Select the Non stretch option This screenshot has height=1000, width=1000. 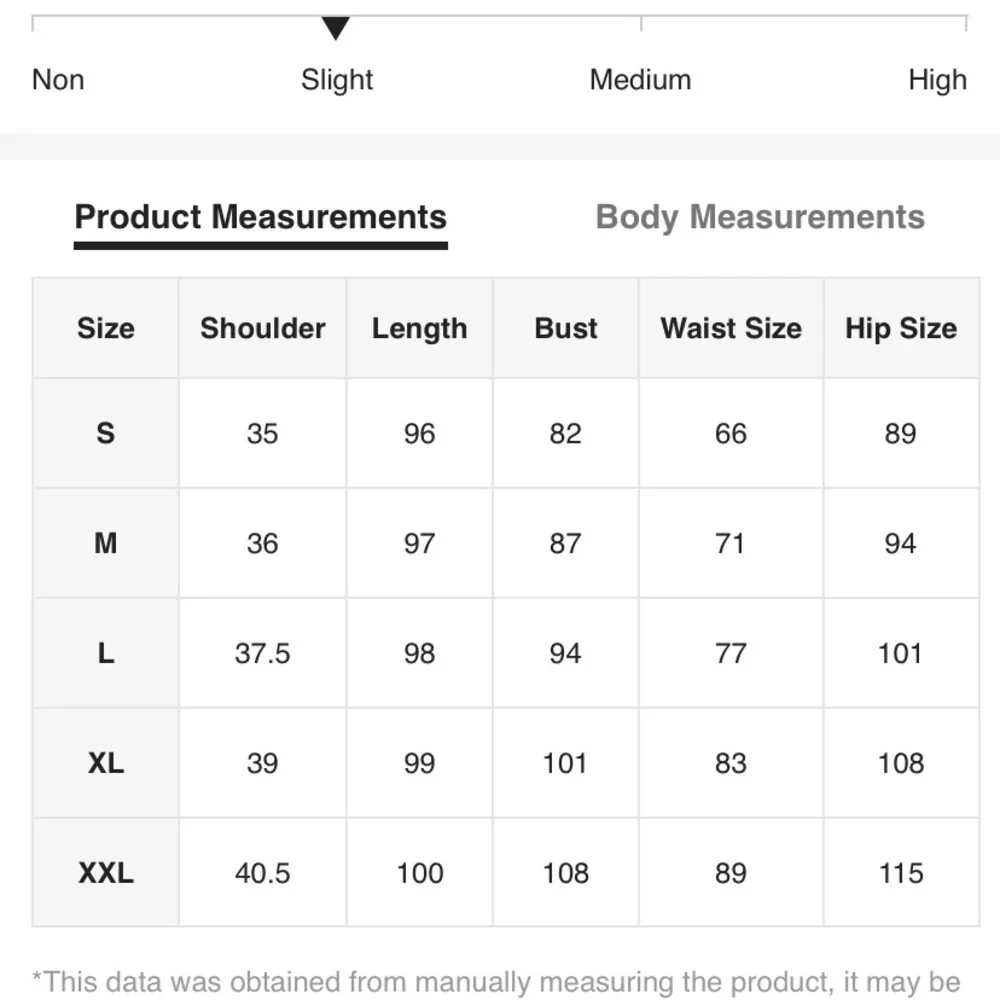pos(57,80)
